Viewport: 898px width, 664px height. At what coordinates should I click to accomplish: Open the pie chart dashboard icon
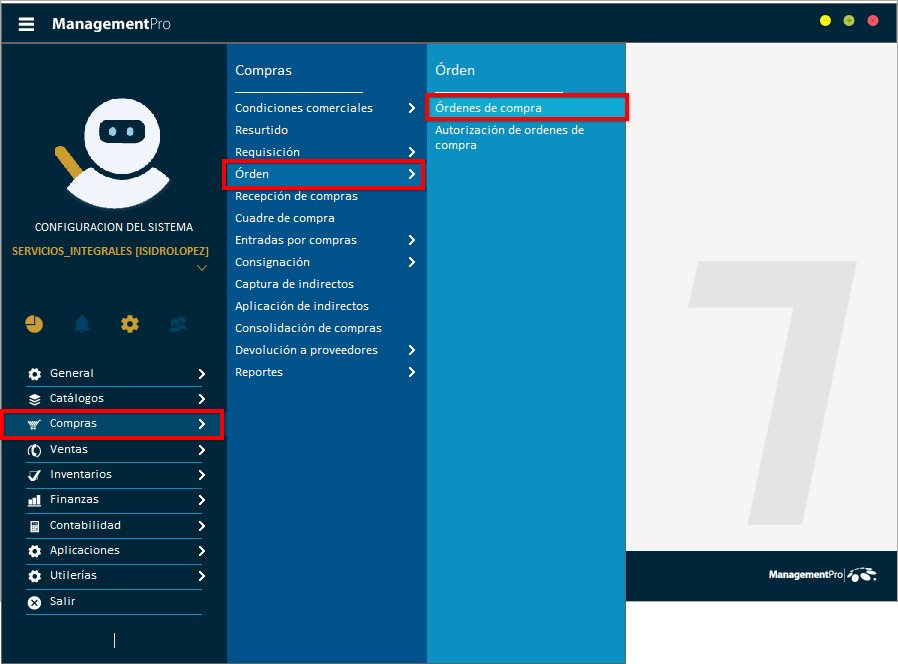coord(34,324)
